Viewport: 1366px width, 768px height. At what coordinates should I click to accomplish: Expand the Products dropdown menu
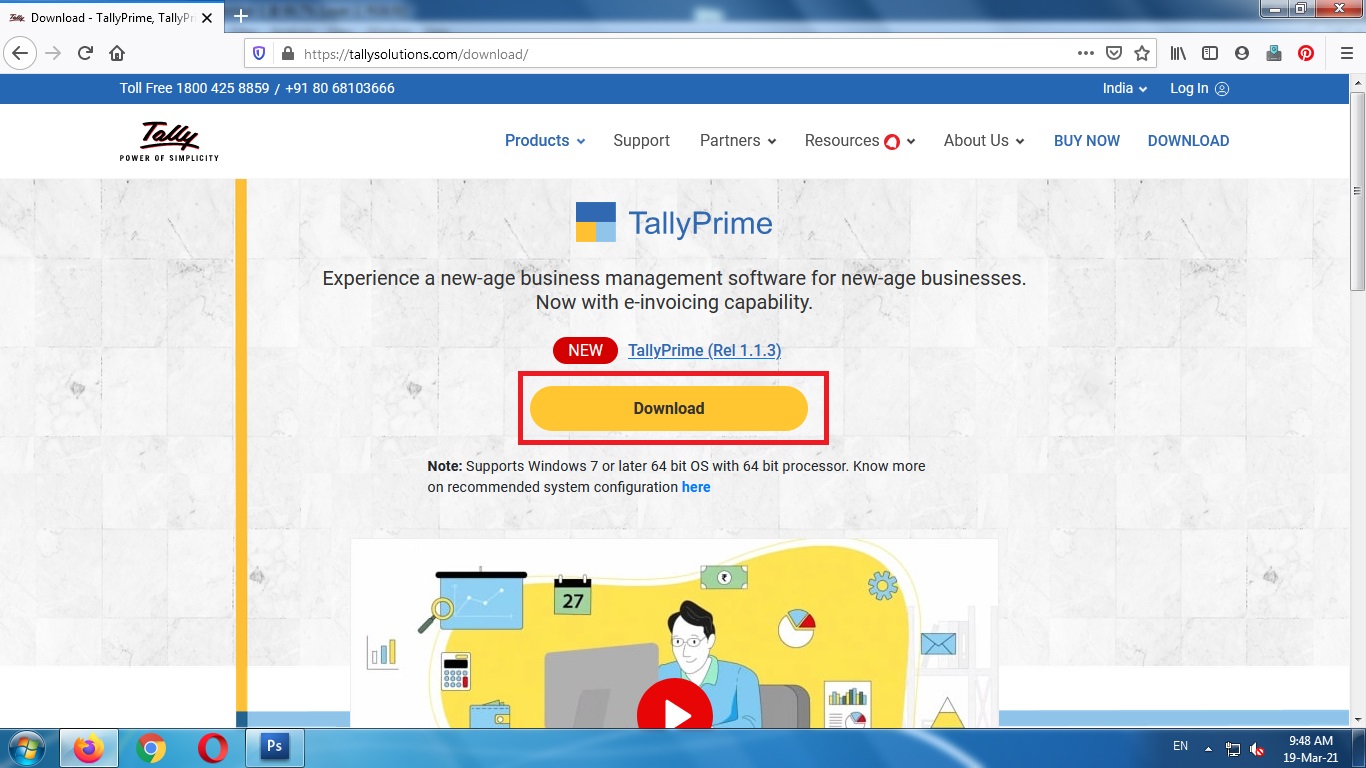click(545, 141)
